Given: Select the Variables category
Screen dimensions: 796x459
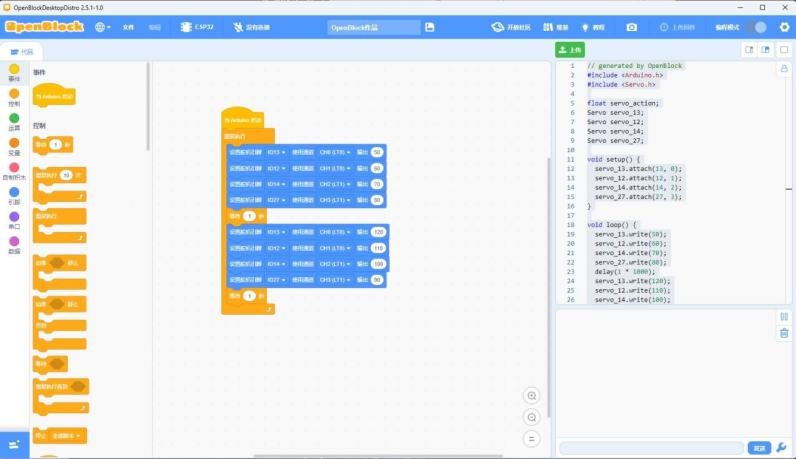Looking at the screenshot, I should 14,147.
